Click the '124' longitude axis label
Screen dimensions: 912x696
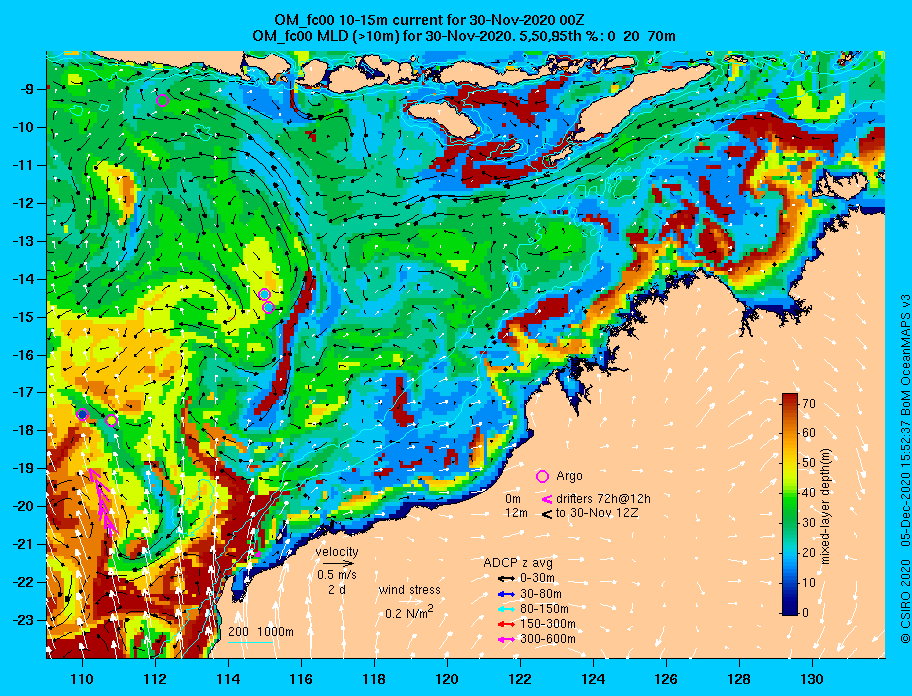tap(593, 679)
